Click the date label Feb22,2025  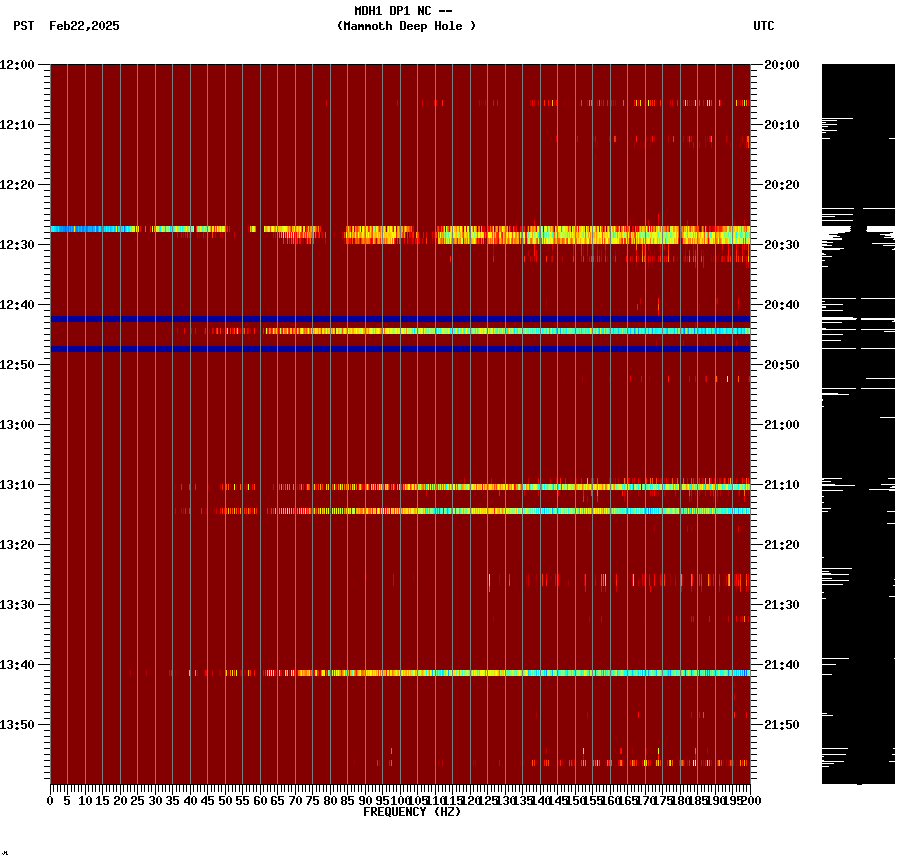(82, 27)
